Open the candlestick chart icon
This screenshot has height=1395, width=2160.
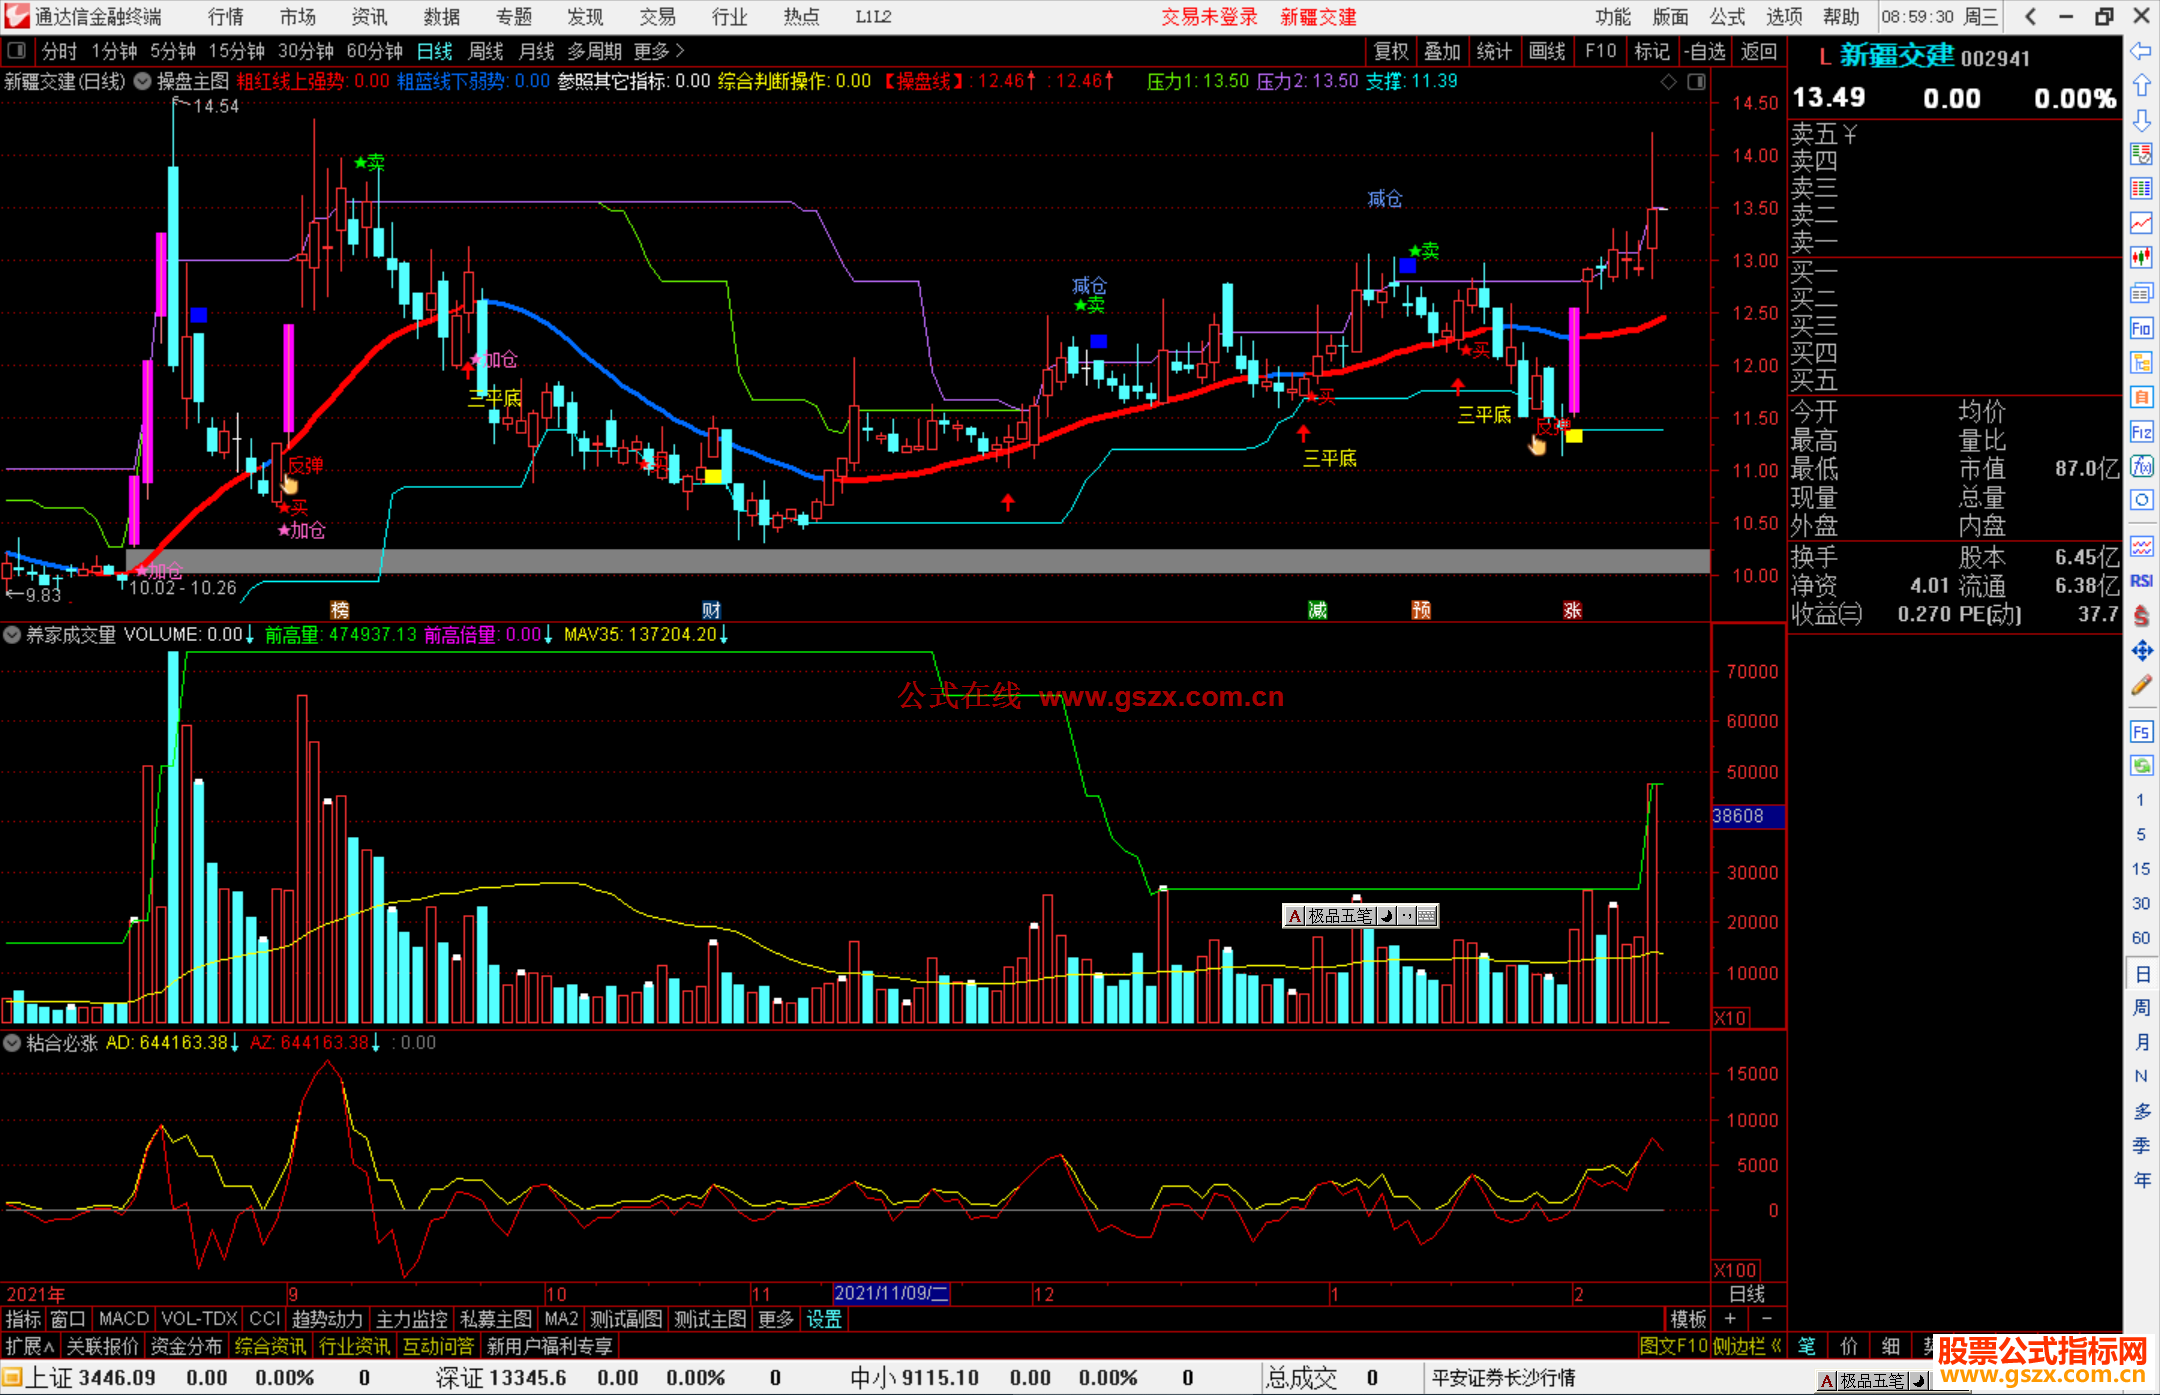click(x=2141, y=258)
